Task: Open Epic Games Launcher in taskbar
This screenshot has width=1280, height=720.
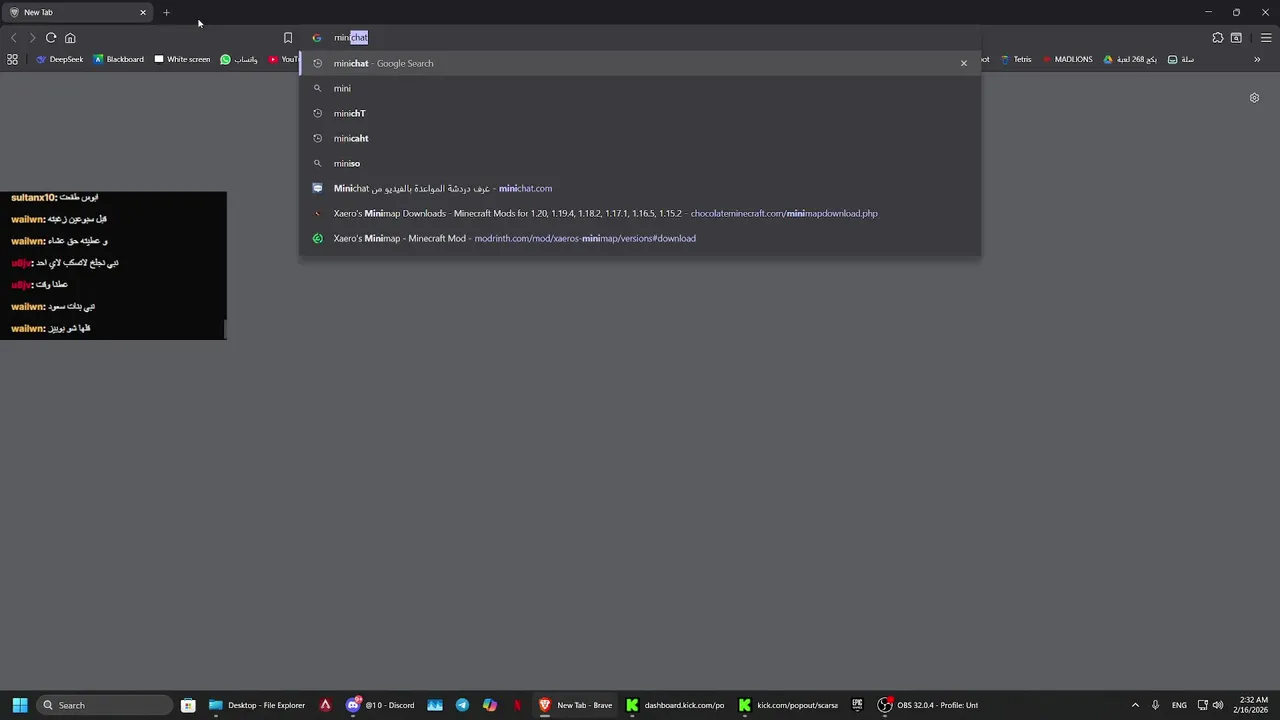Action: coord(857,705)
